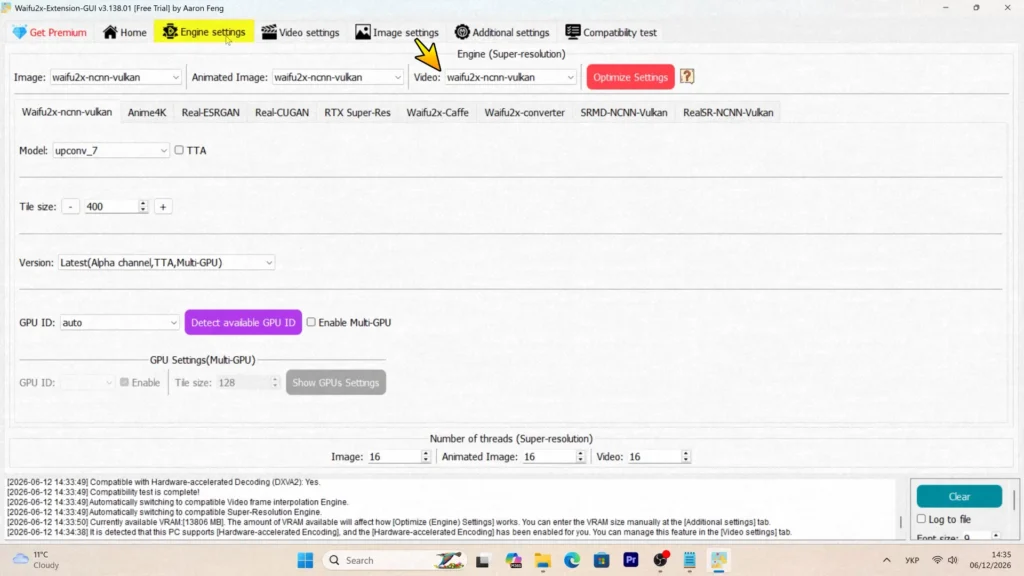Open the Windows Start menu
This screenshot has width=1024, height=576.
(305, 560)
